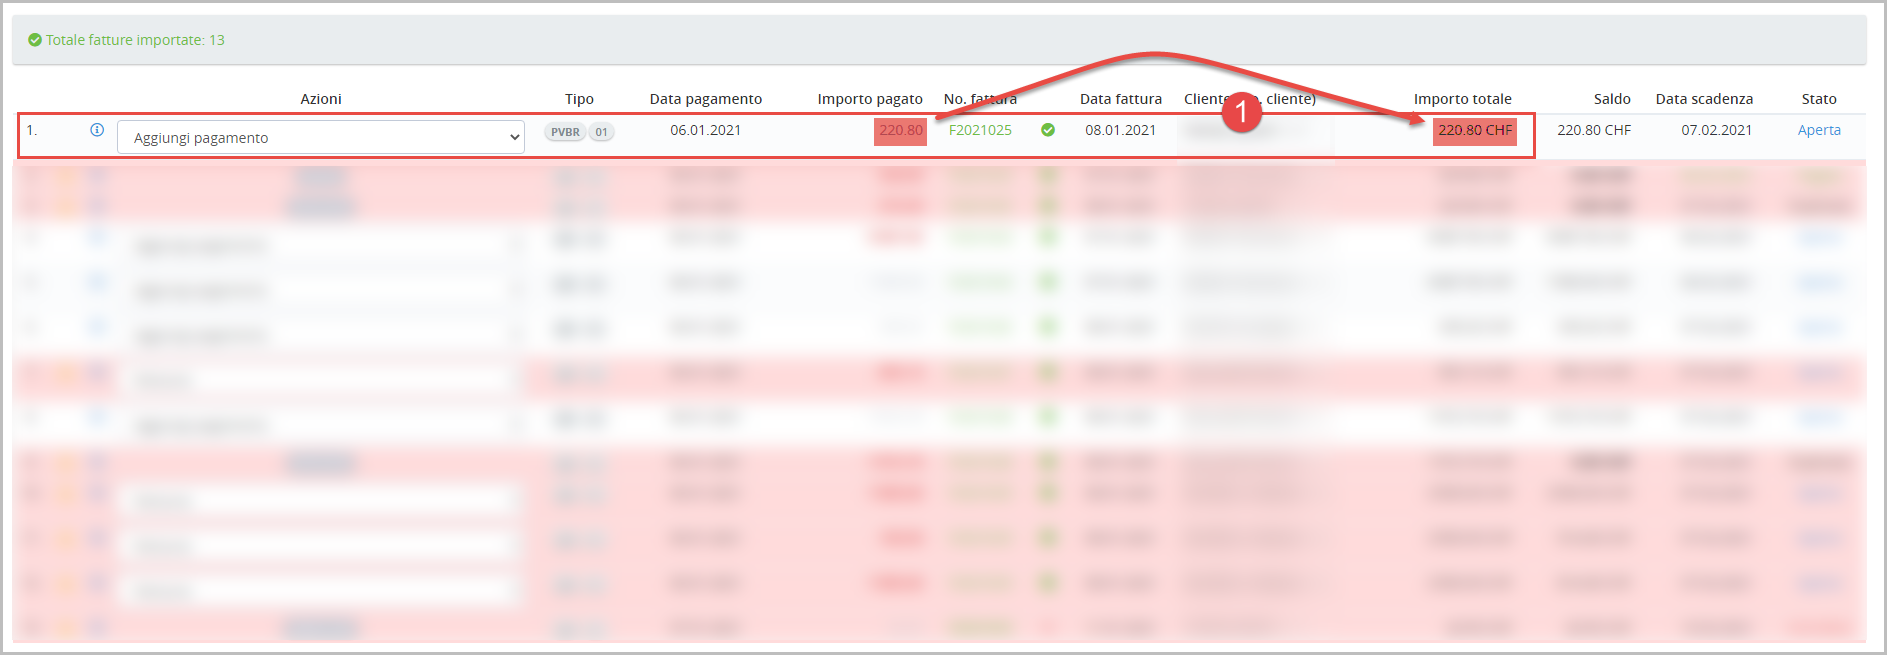Click the 'Data scadenza' column header
1887x655 pixels.
tap(1704, 99)
